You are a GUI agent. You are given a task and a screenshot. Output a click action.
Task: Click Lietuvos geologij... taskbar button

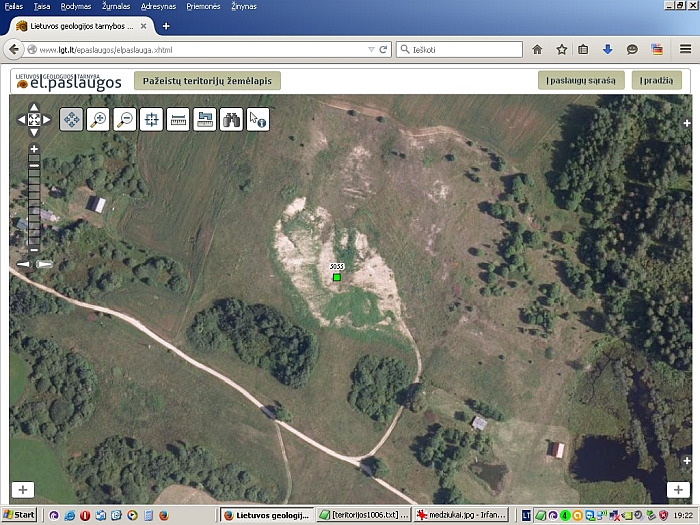coord(267,515)
